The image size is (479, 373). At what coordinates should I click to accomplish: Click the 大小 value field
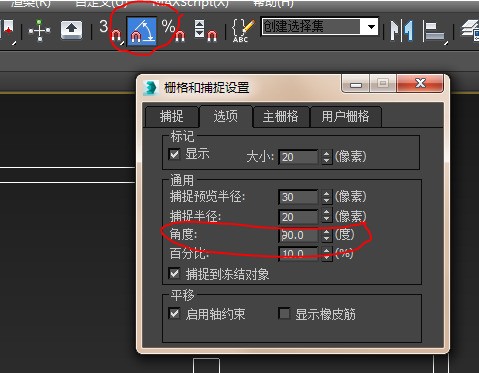(299, 157)
